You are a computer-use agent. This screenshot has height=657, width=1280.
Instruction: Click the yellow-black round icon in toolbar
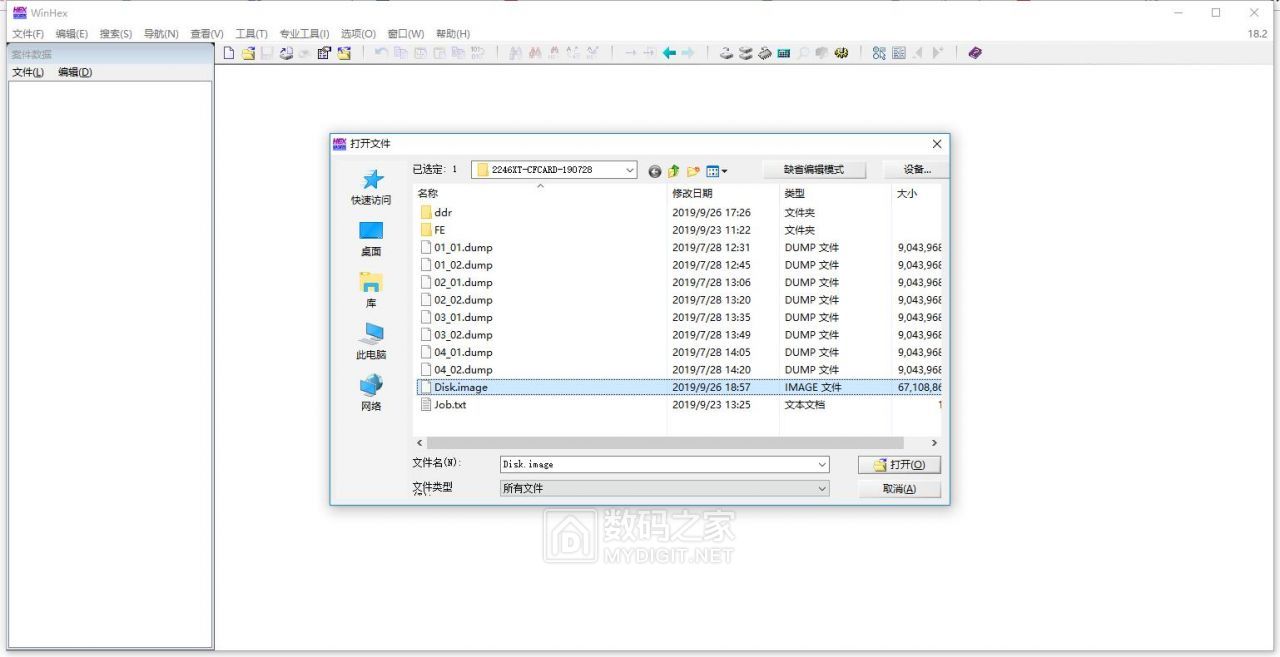pos(840,53)
